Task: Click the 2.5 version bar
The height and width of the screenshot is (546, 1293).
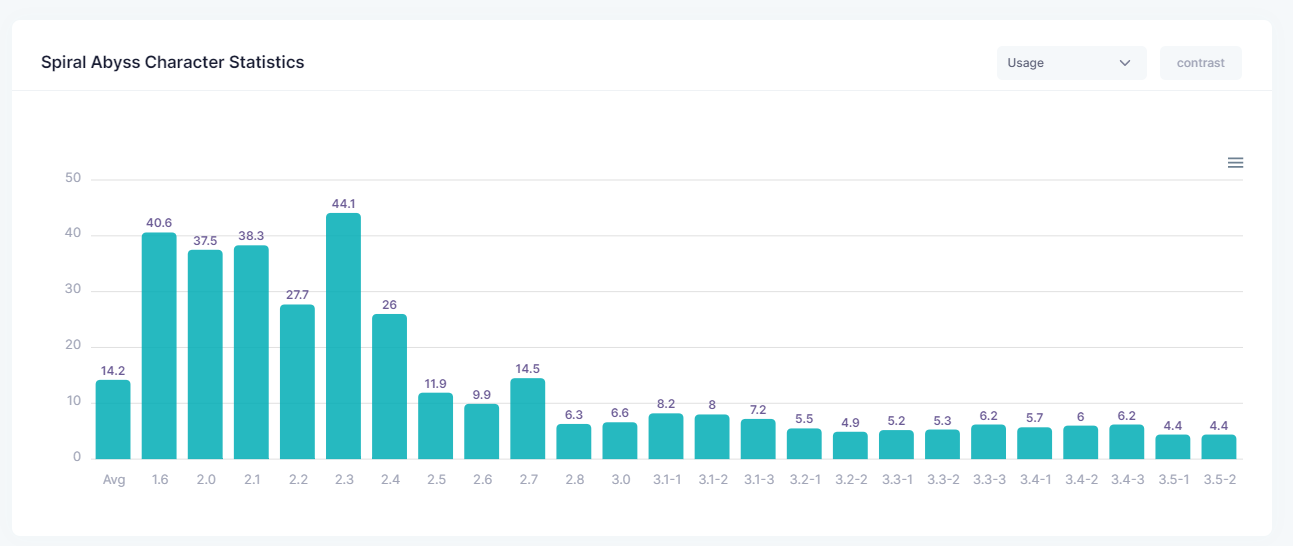Action: pos(435,426)
